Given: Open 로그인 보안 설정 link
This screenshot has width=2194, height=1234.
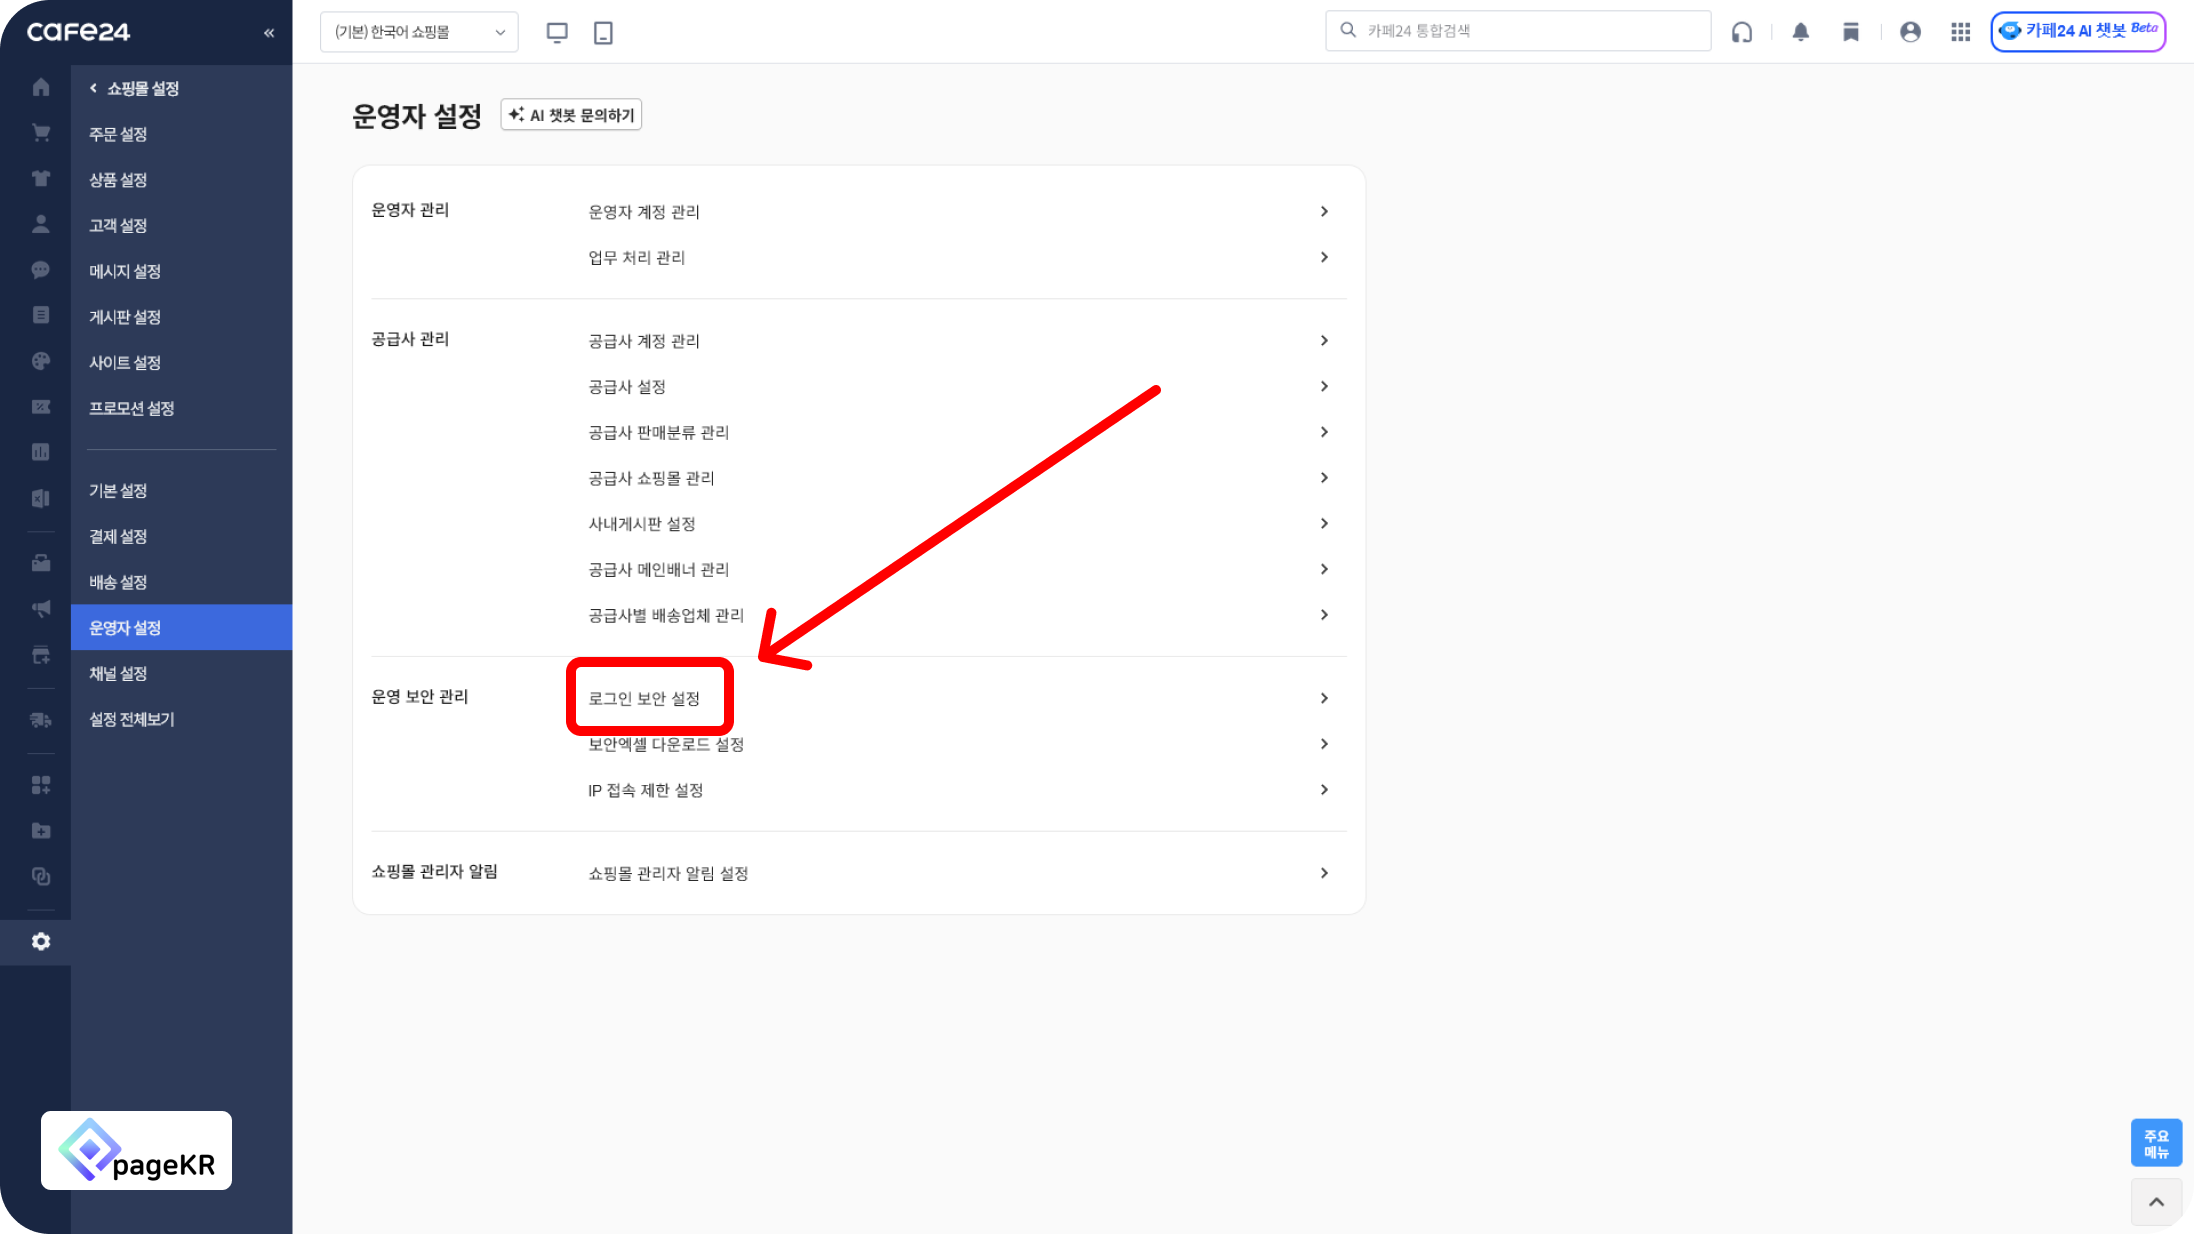Looking at the screenshot, I should (644, 698).
